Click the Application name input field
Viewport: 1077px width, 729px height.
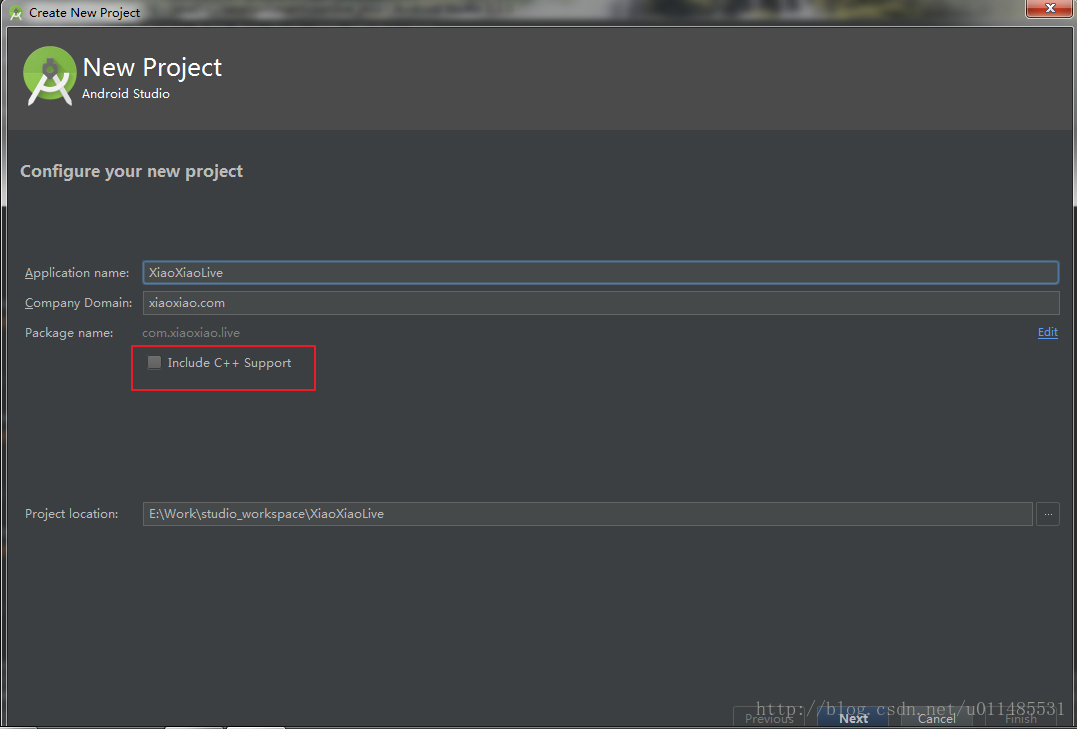[x=600, y=273]
